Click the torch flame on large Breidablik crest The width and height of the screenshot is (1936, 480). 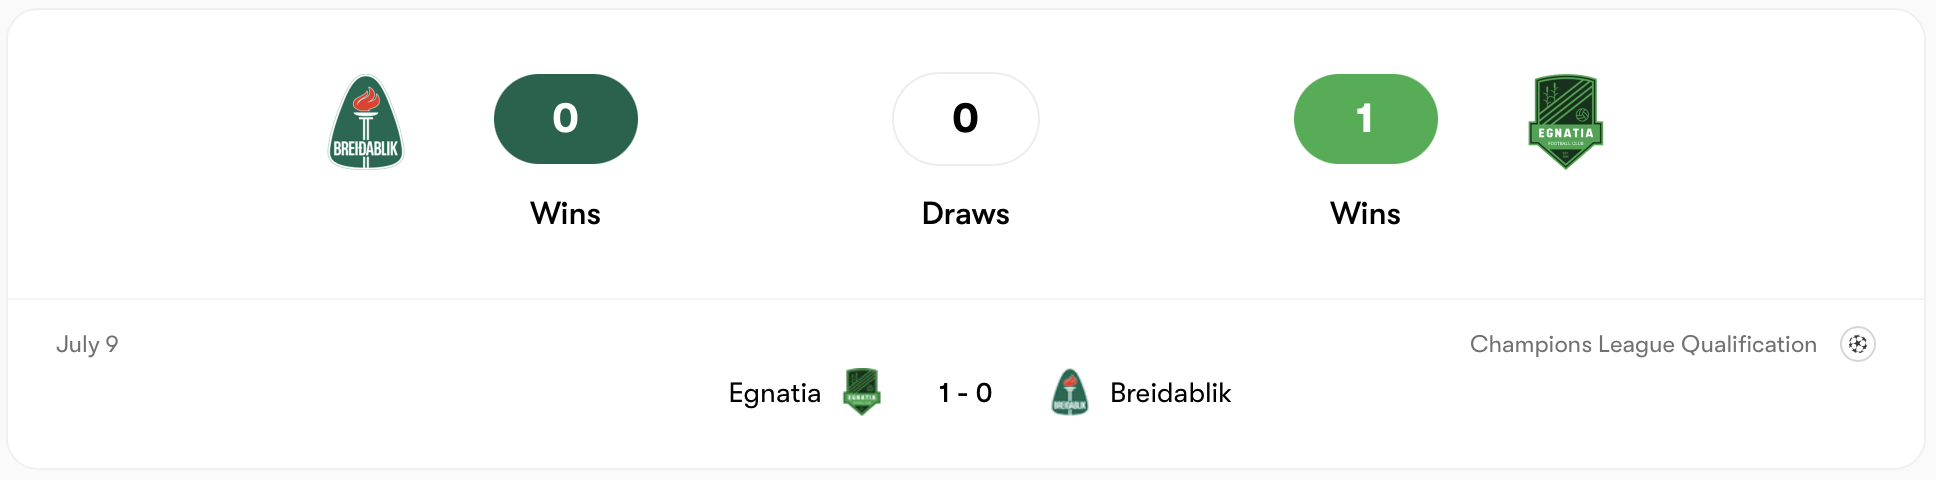click(366, 98)
